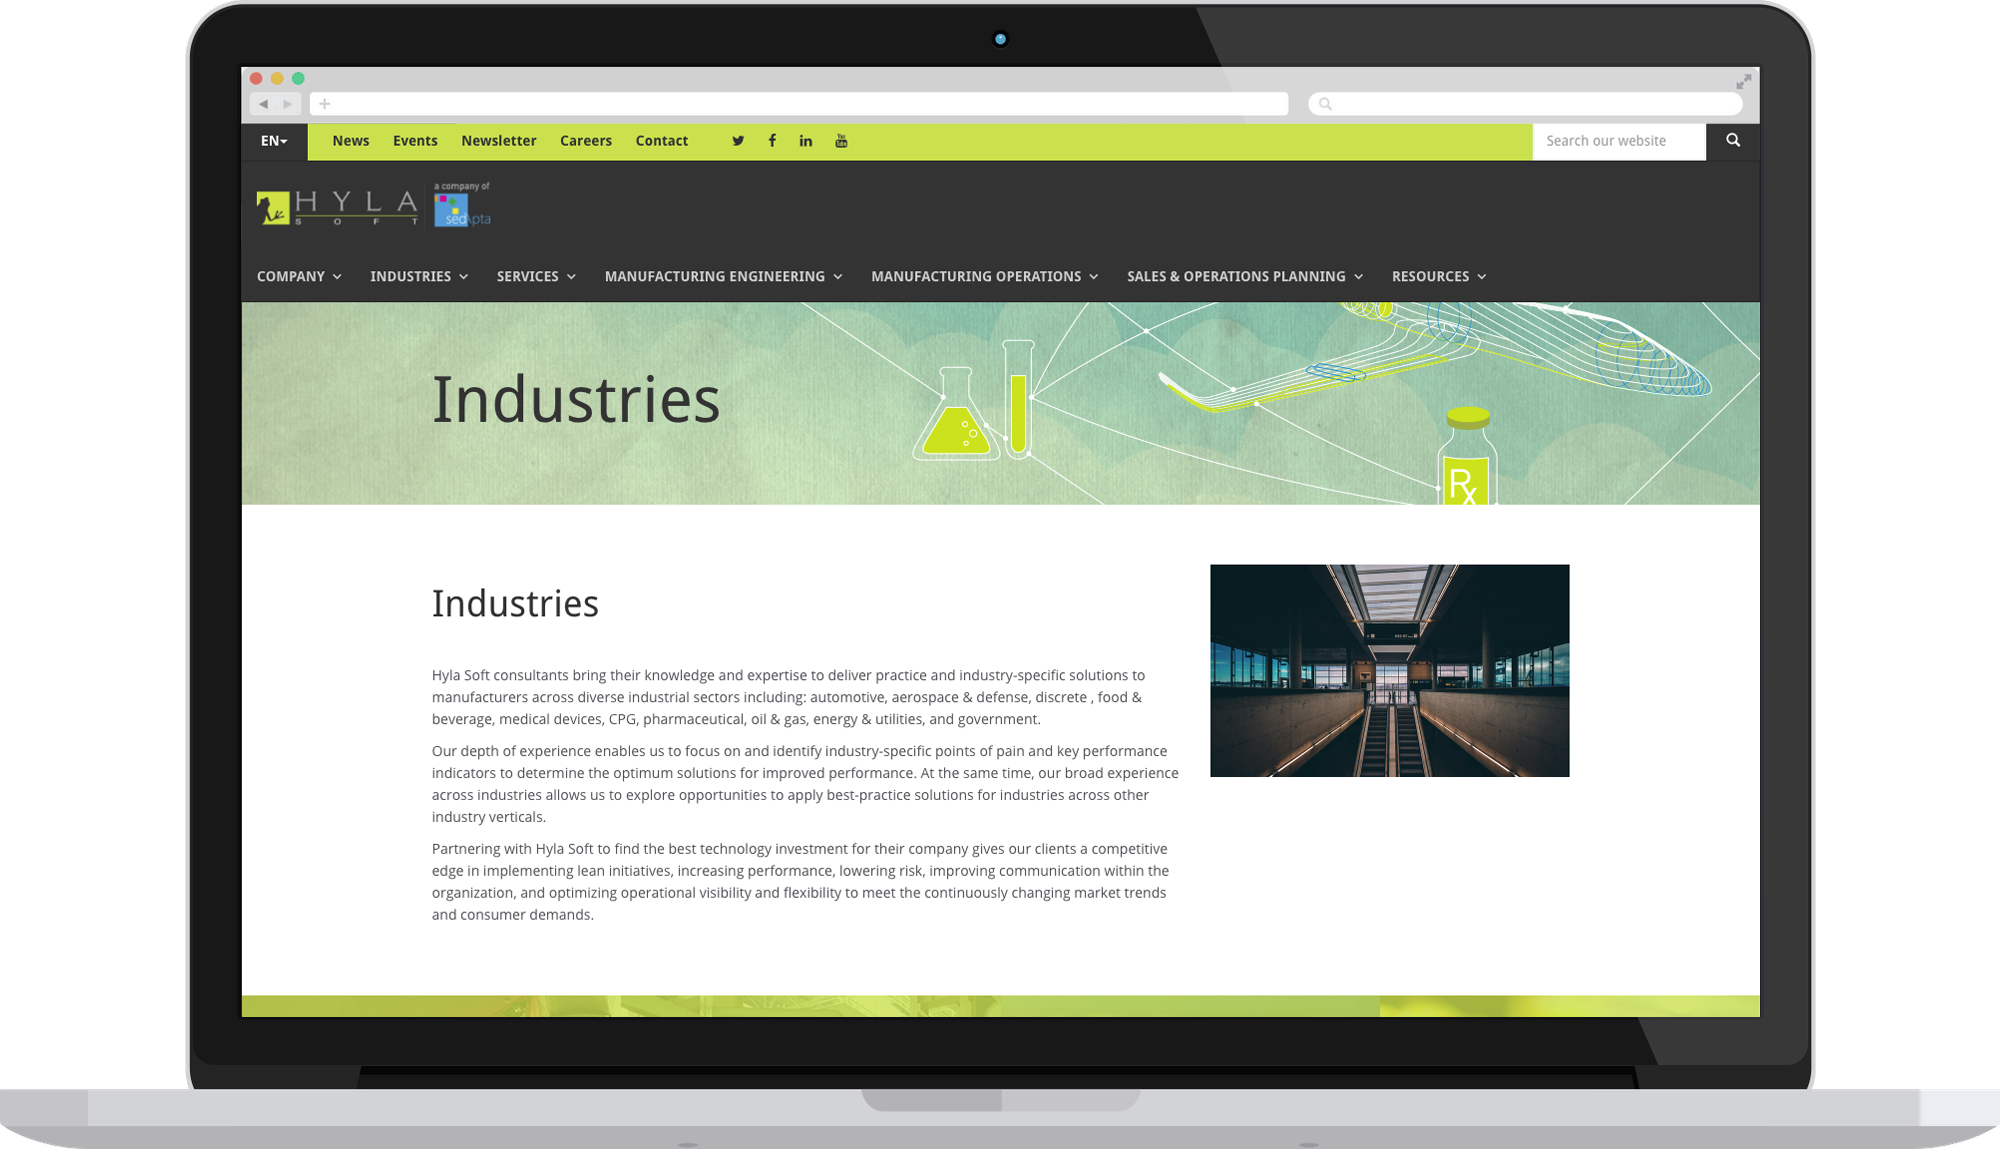Open the Facebook social link
The image size is (2000, 1149).
772,141
